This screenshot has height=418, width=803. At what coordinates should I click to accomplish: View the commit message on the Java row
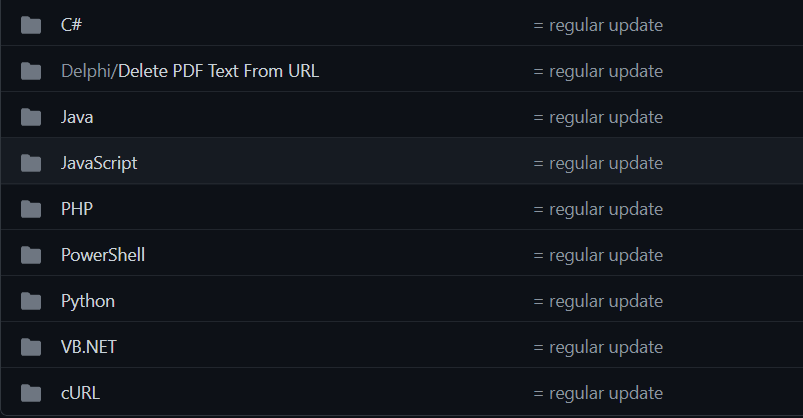tap(598, 117)
